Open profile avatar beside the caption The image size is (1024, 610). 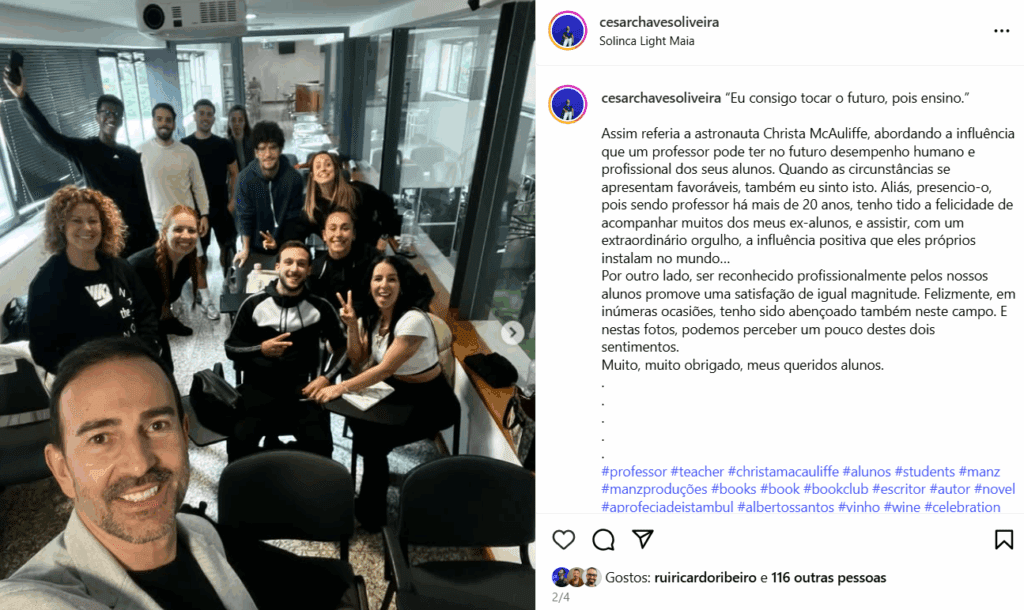(x=568, y=104)
